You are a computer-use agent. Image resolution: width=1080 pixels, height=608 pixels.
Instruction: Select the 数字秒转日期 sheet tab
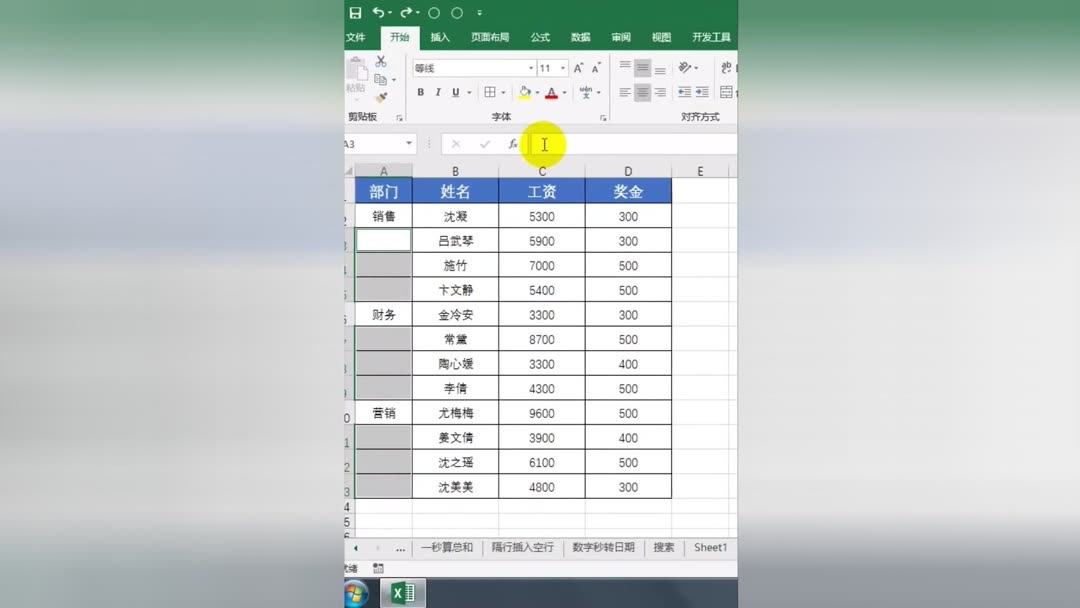pyautogui.click(x=604, y=547)
